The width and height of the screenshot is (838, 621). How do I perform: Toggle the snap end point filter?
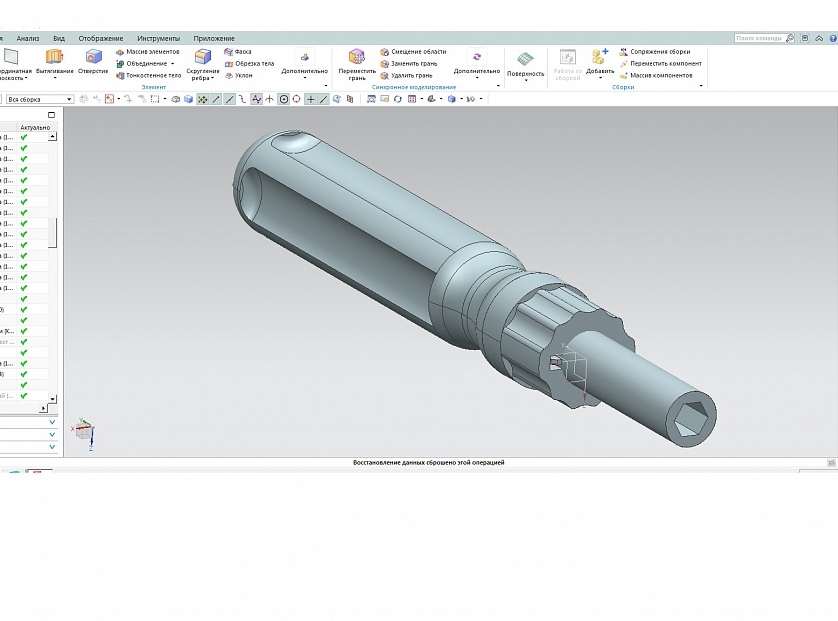click(216, 99)
